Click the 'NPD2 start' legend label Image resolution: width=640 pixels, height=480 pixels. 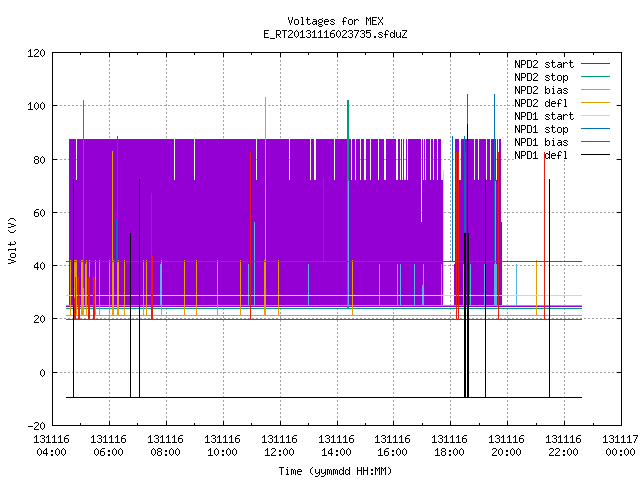click(544, 64)
